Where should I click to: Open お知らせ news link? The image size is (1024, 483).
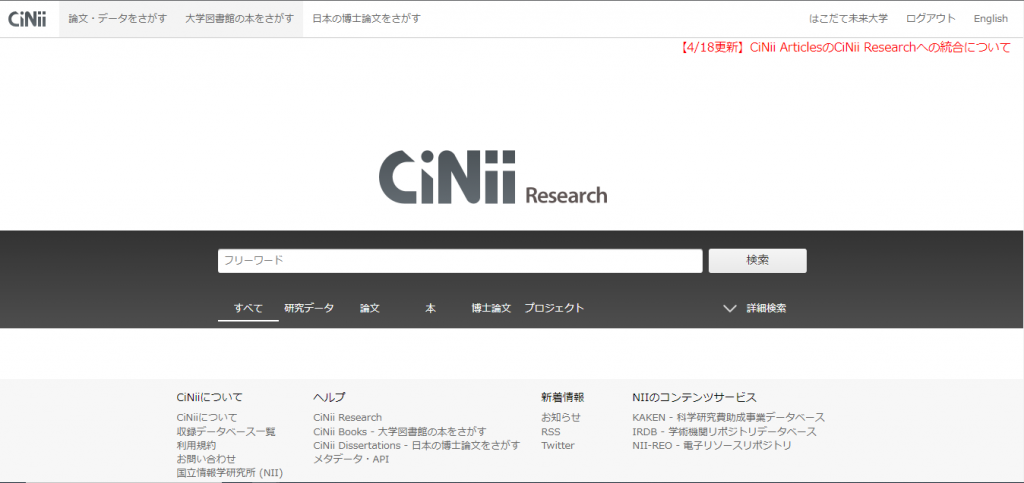pos(561,417)
